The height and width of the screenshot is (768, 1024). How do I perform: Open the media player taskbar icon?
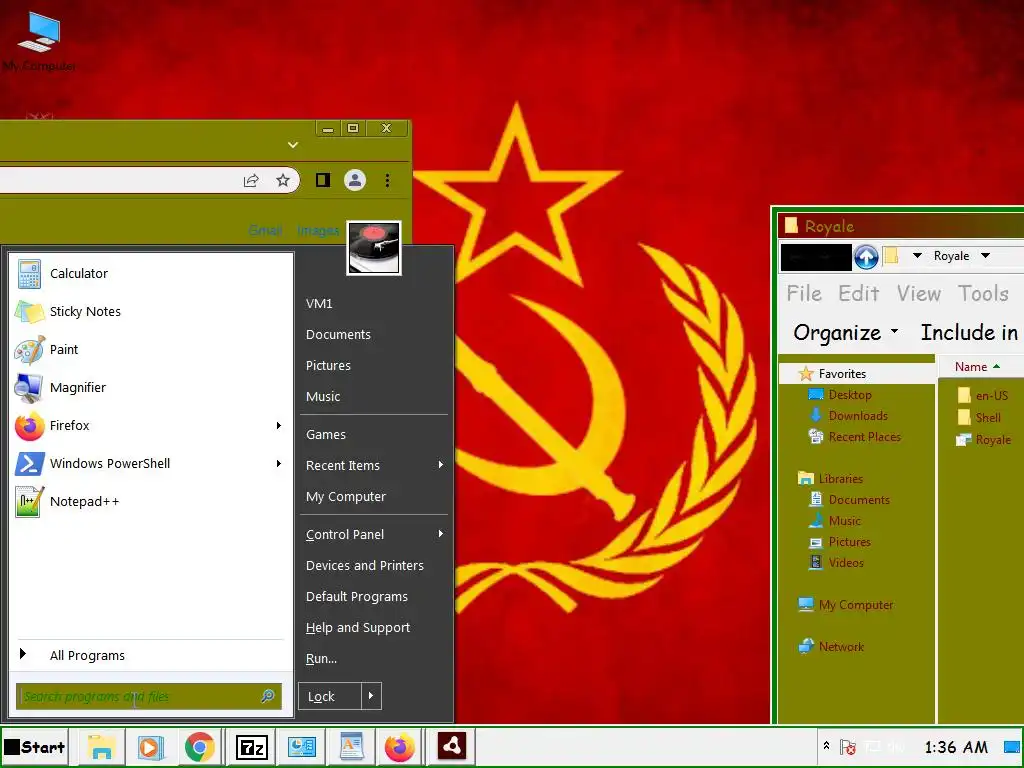pyautogui.click(x=150, y=747)
